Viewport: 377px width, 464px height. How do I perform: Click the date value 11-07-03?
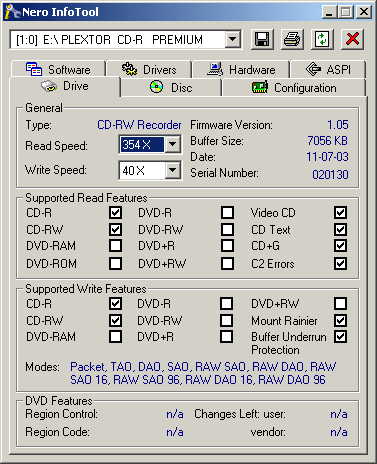(327, 157)
